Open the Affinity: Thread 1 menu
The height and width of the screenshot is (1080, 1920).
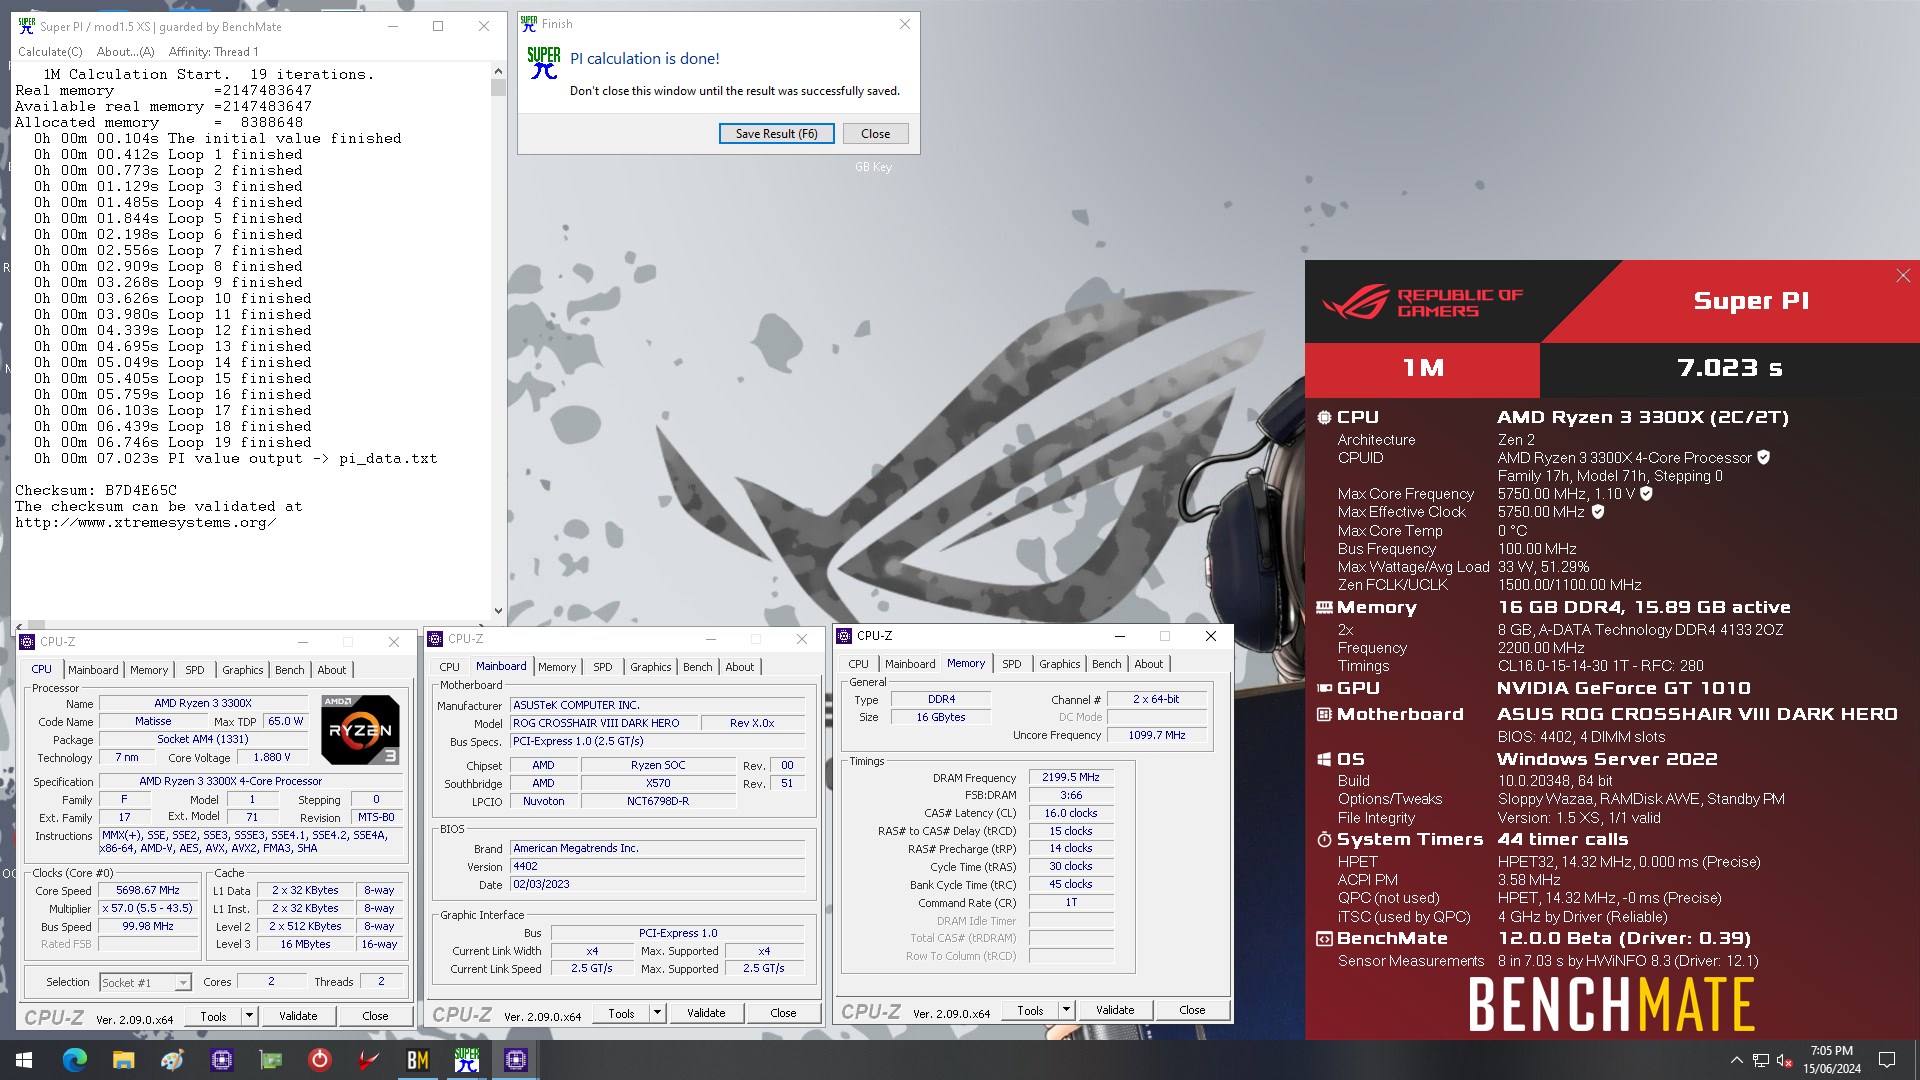[213, 52]
